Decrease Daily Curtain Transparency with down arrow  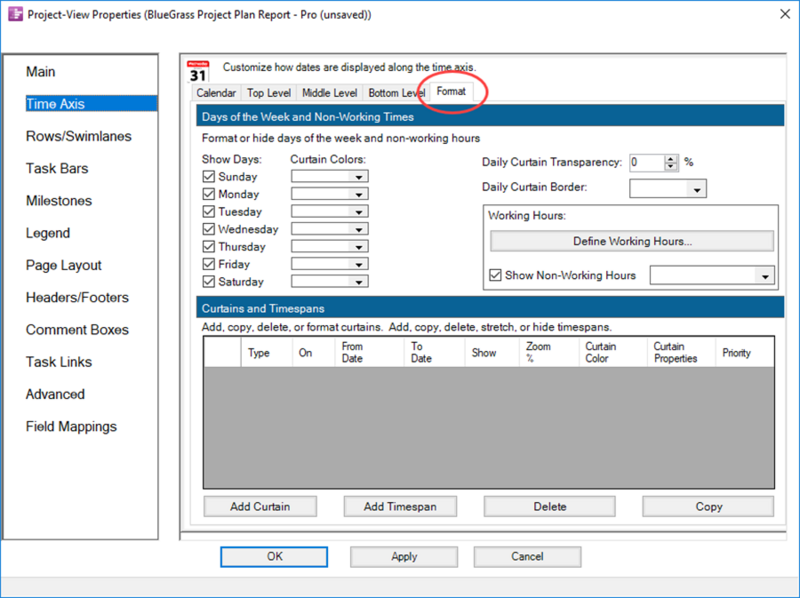click(670, 167)
